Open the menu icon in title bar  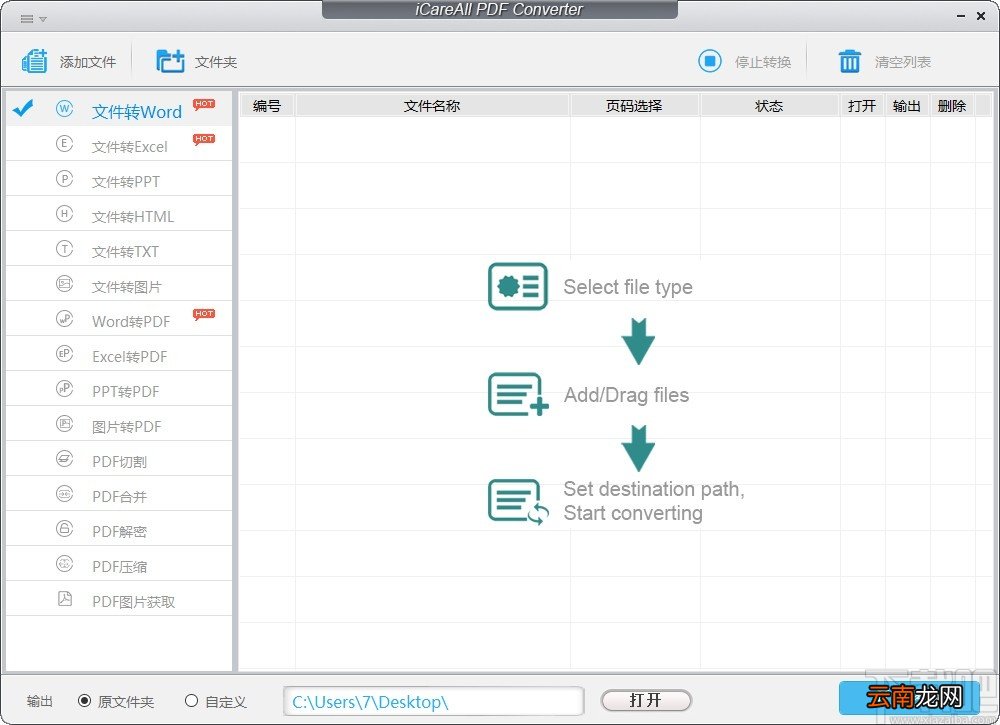coord(27,18)
